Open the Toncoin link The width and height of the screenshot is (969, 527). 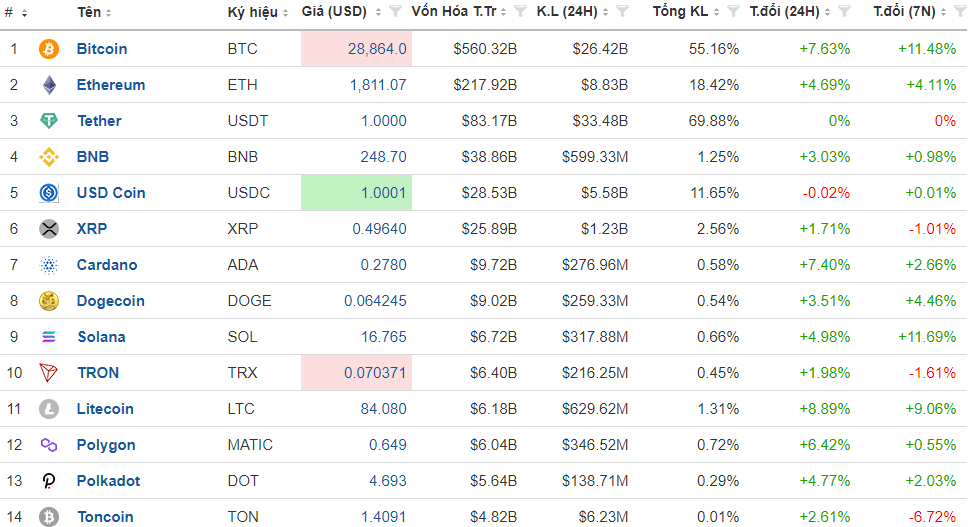(x=105, y=517)
